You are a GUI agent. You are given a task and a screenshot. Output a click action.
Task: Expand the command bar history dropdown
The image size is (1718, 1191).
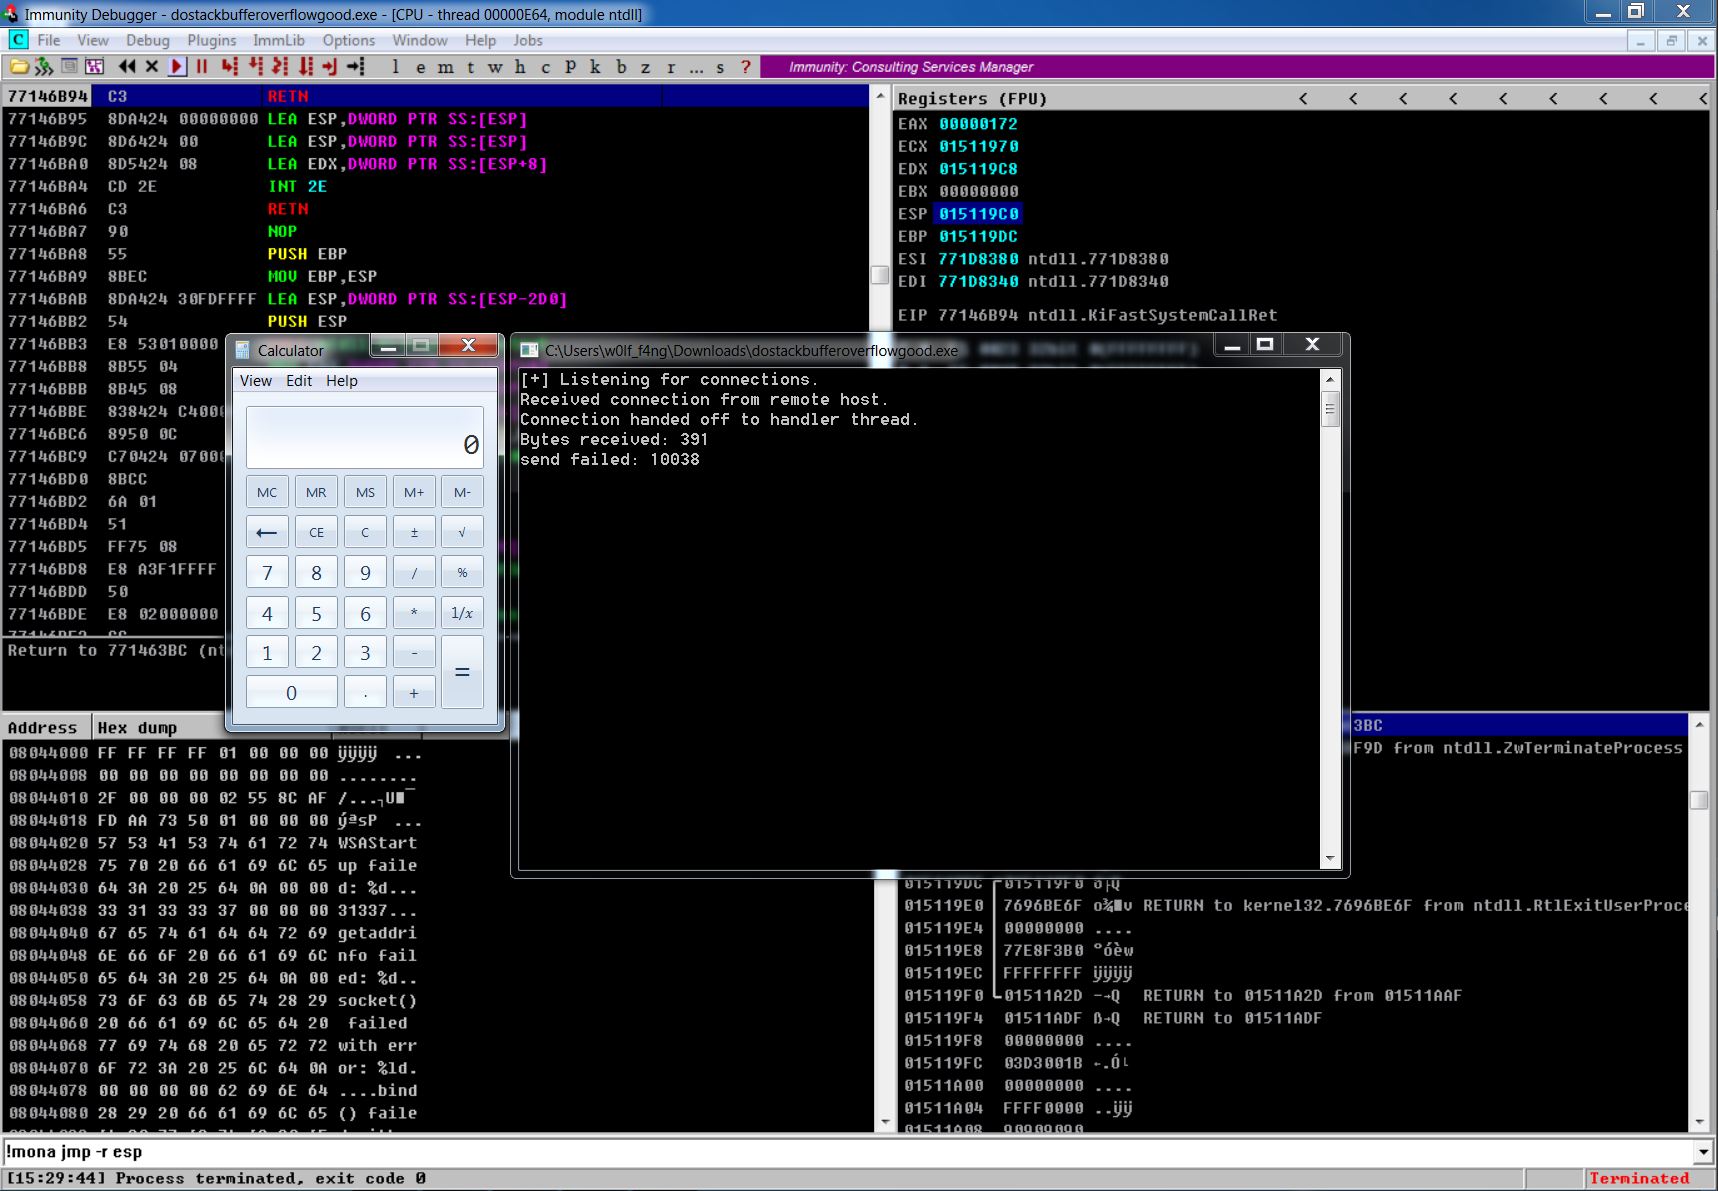click(x=1702, y=1152)
